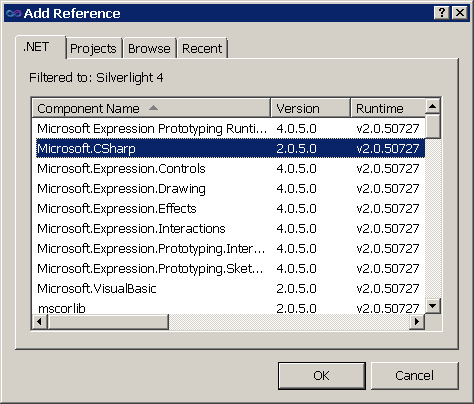Switch to the .NET tab
474x404 pixels.
[40, 47]
